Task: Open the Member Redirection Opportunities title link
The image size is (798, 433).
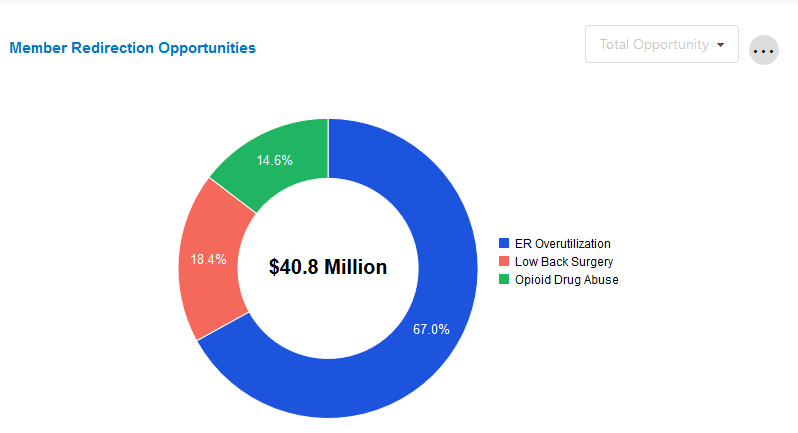Action: click(x=132, y=47)
